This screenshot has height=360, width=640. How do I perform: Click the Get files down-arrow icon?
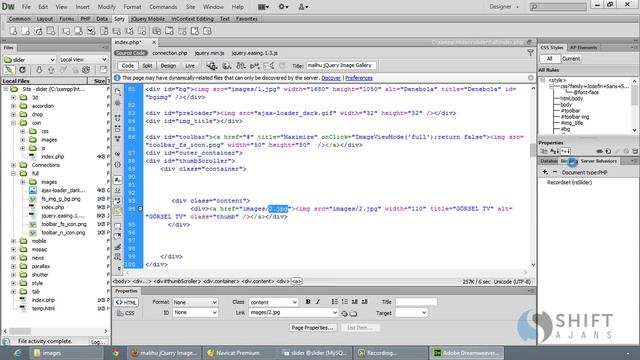pyautogui.click(x=39, y=70)
